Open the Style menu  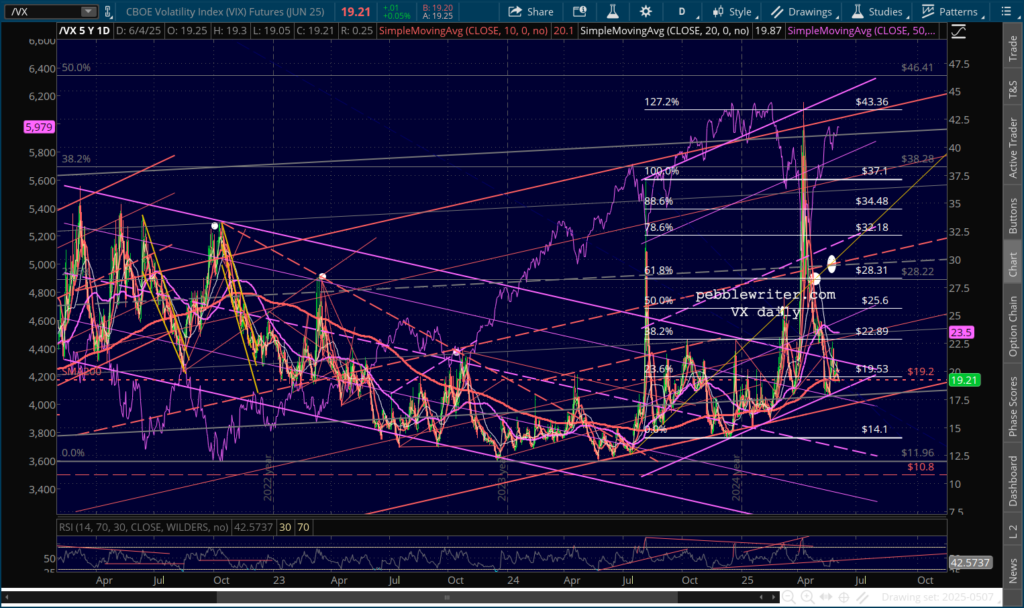pos(731,12)
